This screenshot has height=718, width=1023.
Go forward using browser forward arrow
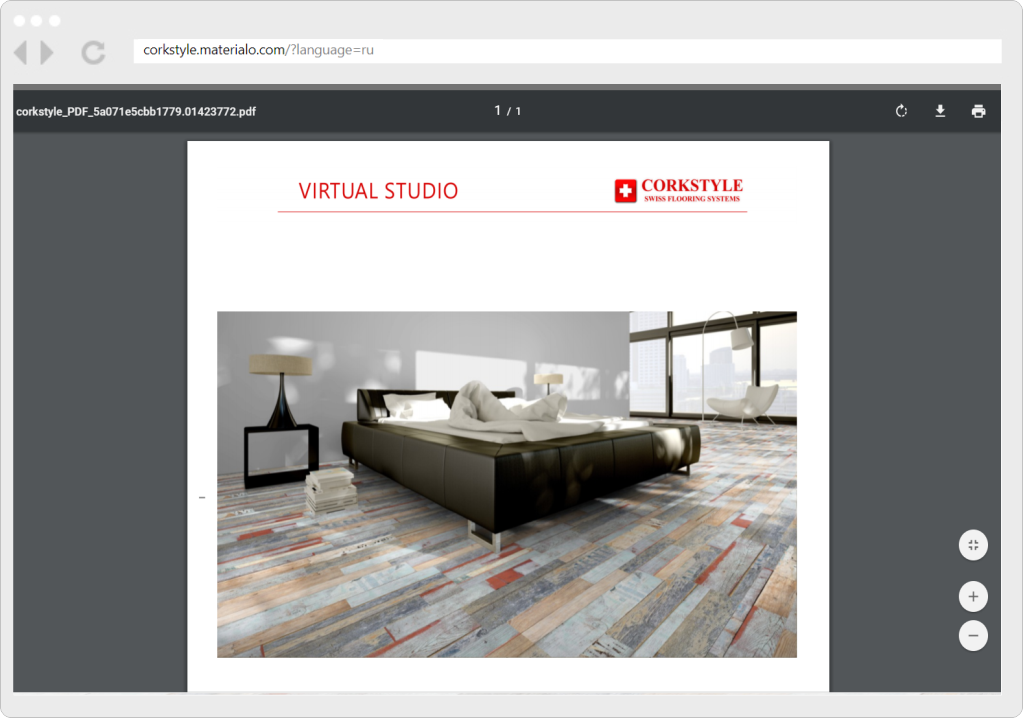pos(47,52)
